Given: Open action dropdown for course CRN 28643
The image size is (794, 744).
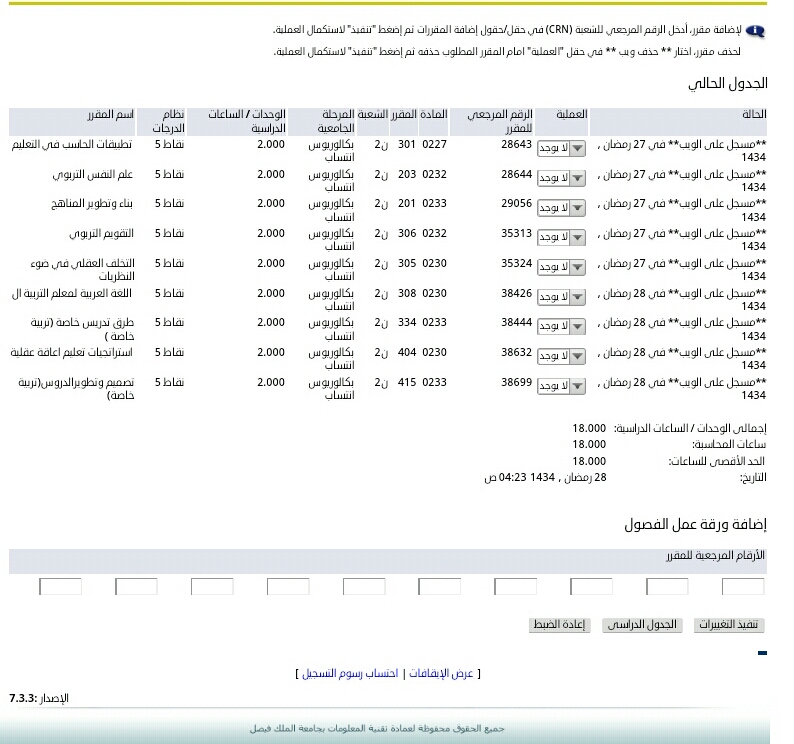Looking at the screenshot, I should [562, 149].
